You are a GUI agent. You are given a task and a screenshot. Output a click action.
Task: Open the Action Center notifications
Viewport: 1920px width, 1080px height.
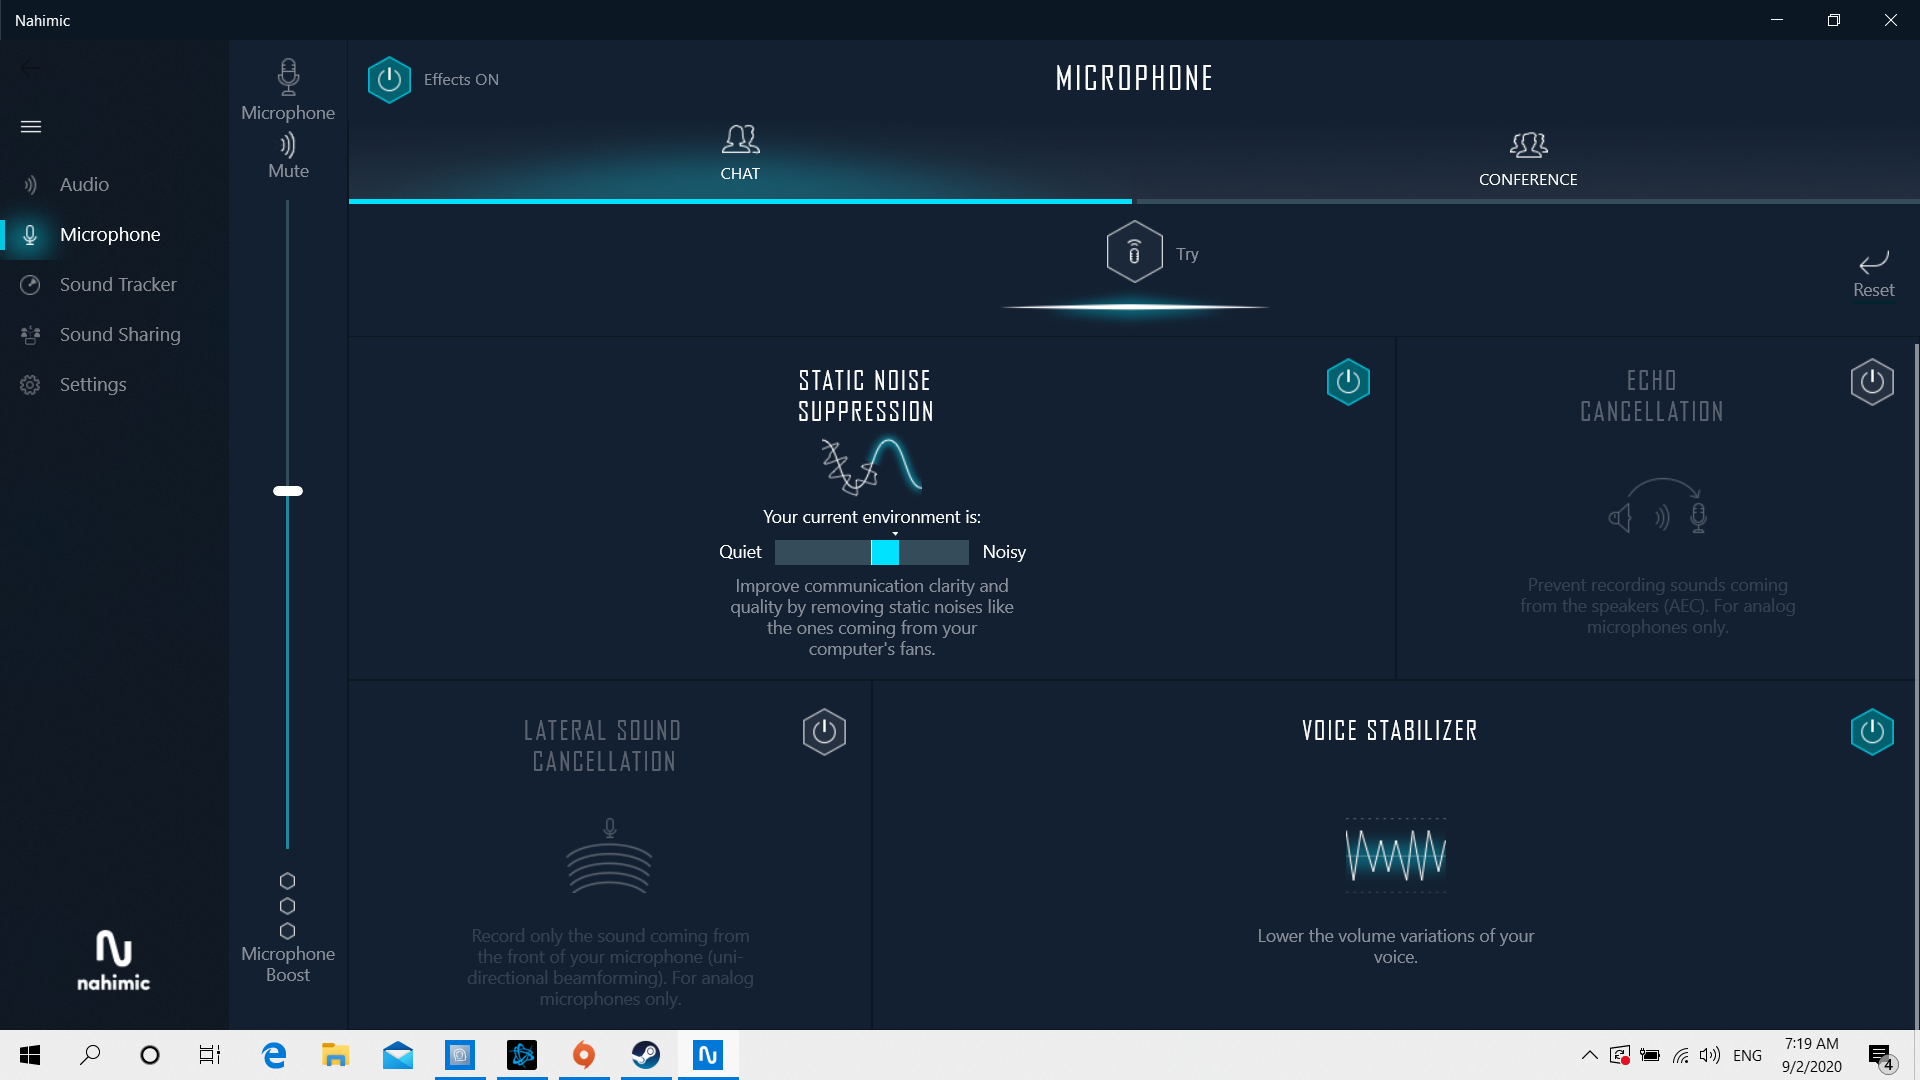tap(1881, 1056)
